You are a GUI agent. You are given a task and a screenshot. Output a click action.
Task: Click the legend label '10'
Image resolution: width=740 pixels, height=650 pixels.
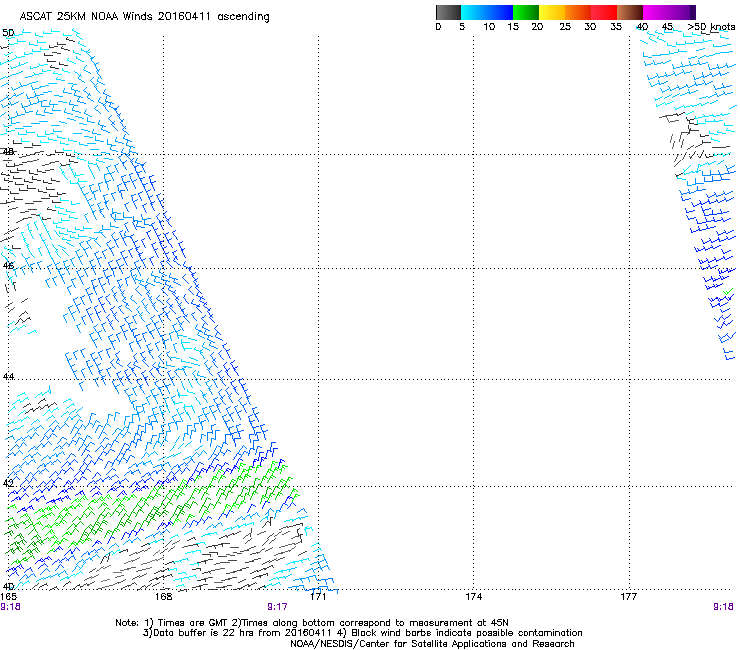[489, 27]
